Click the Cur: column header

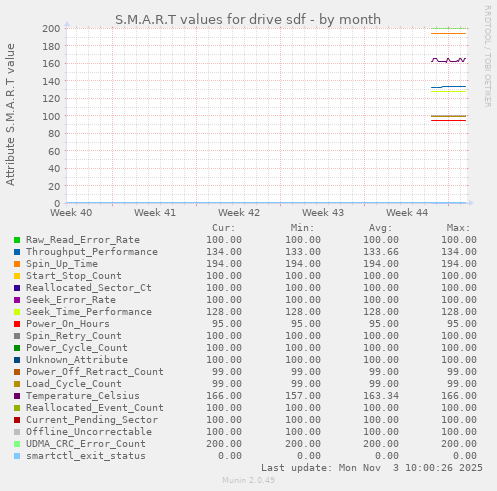(x=224, y=228)
